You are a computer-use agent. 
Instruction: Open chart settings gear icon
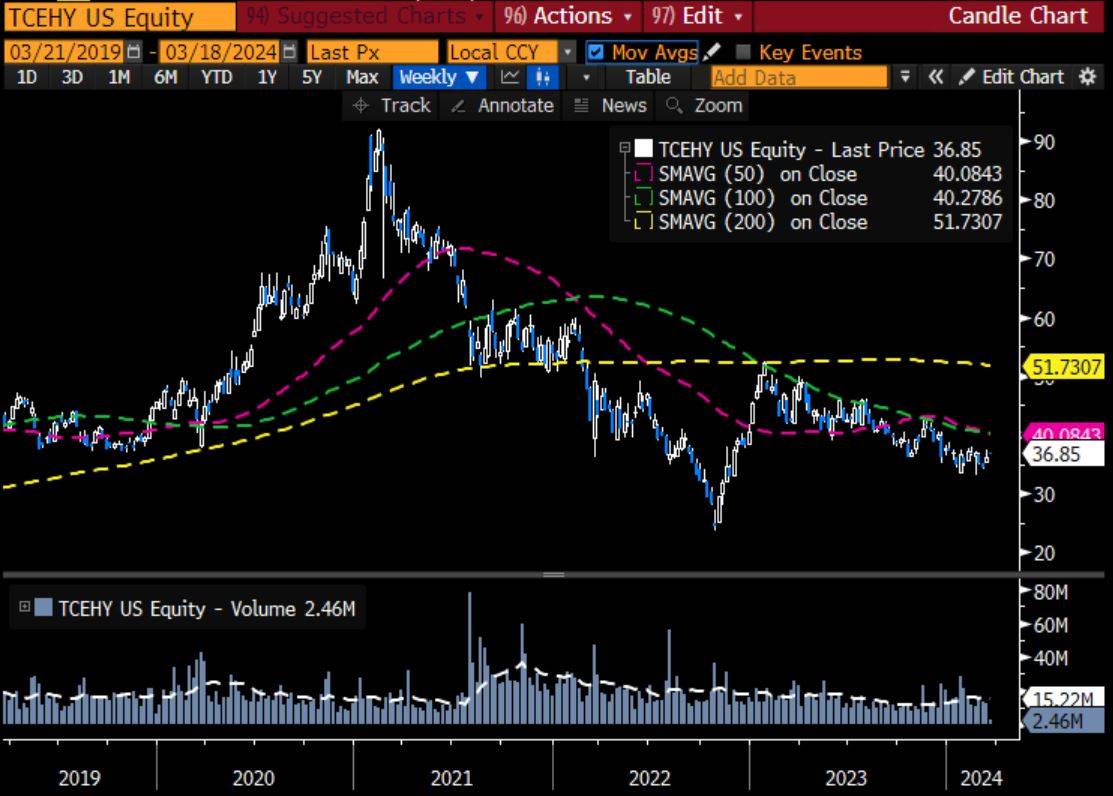1087,77
